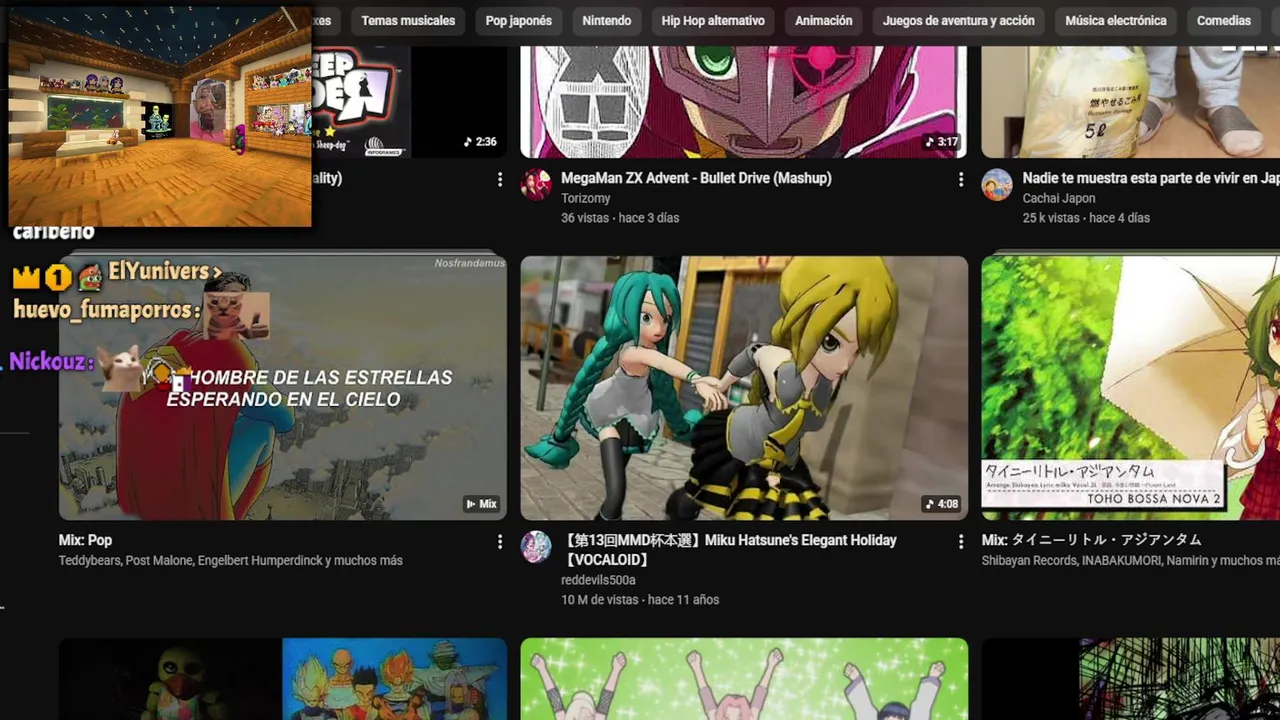Click '10 M de vistas - hace 11 años' text
Image resolution: width=1280 pixels, height=720 pixels.
pyautogui.click(x=640, y=600)
